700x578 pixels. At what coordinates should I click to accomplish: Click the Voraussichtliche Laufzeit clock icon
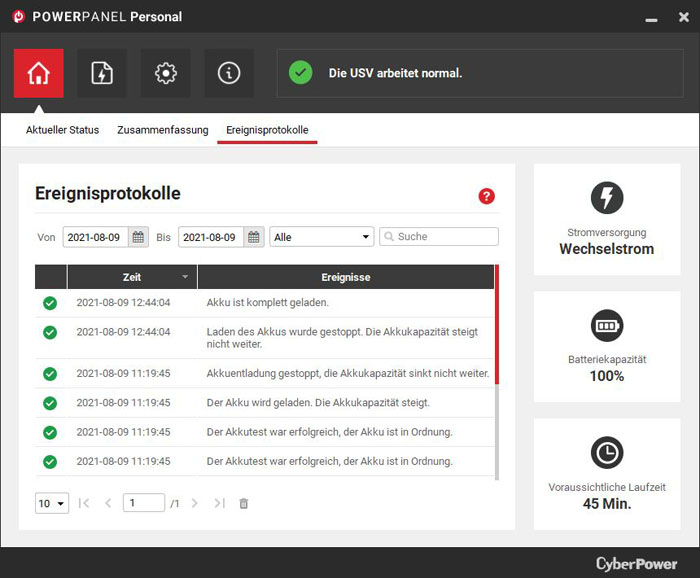tap(607, 453)
